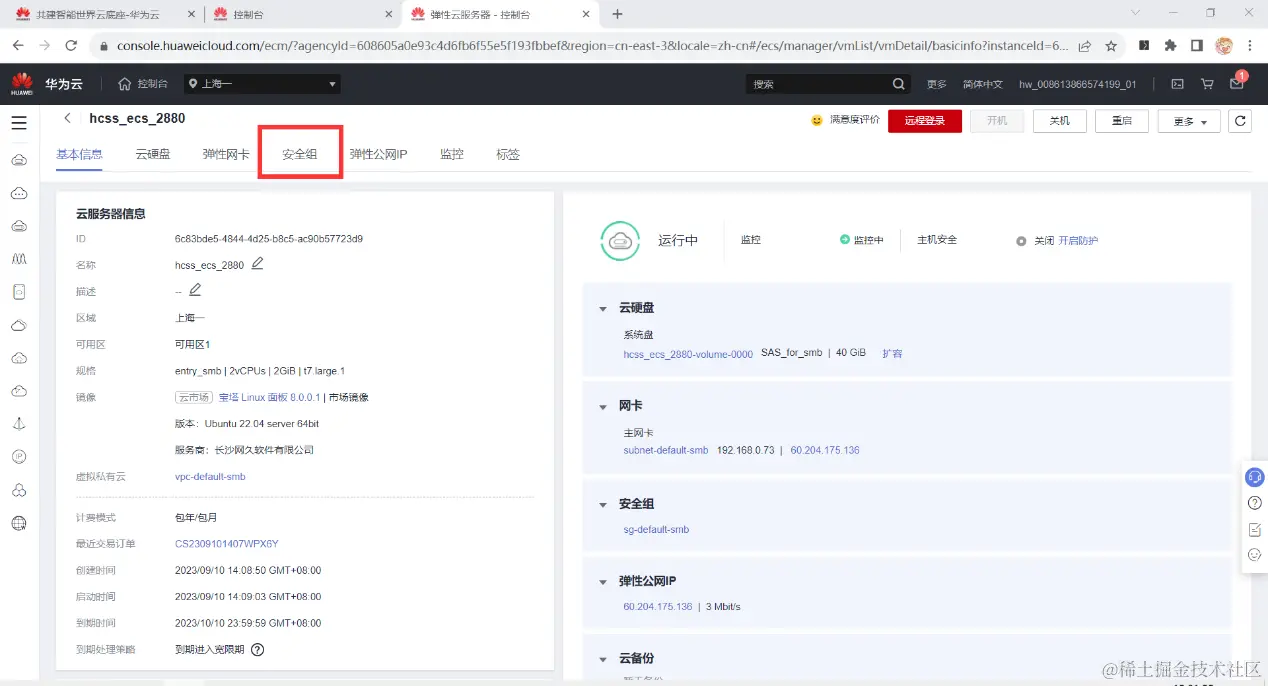Switch to 弹性公网IP tab

coord(378,154)
